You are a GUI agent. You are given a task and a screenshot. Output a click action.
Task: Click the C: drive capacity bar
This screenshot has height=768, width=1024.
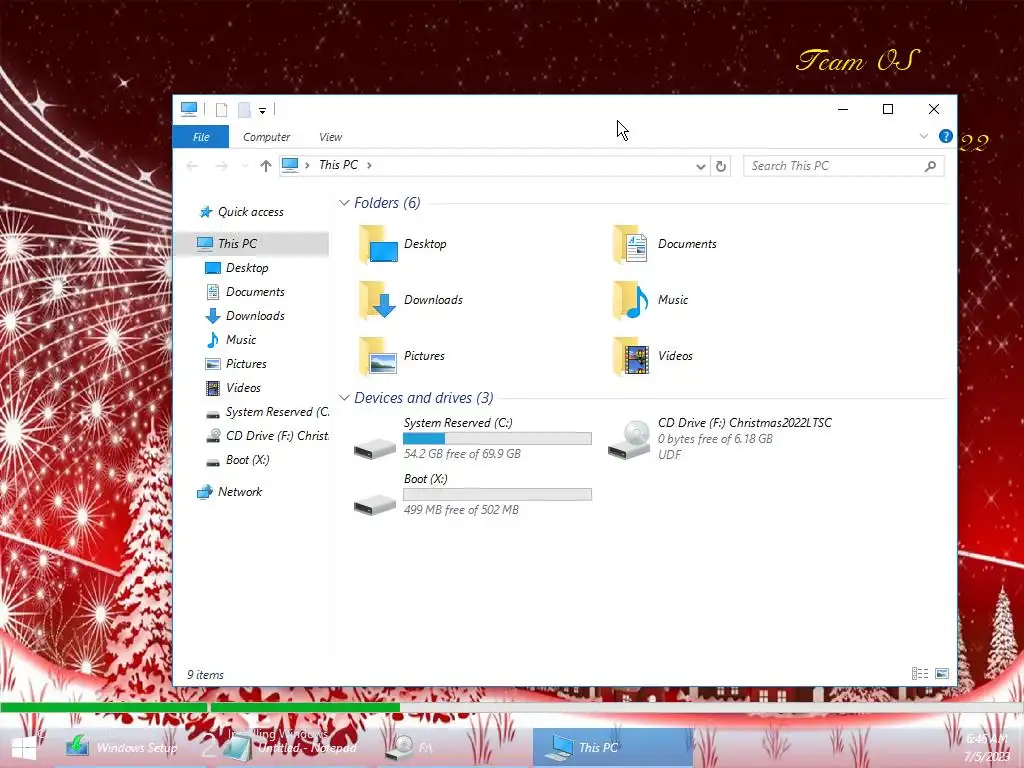point(497,438)
